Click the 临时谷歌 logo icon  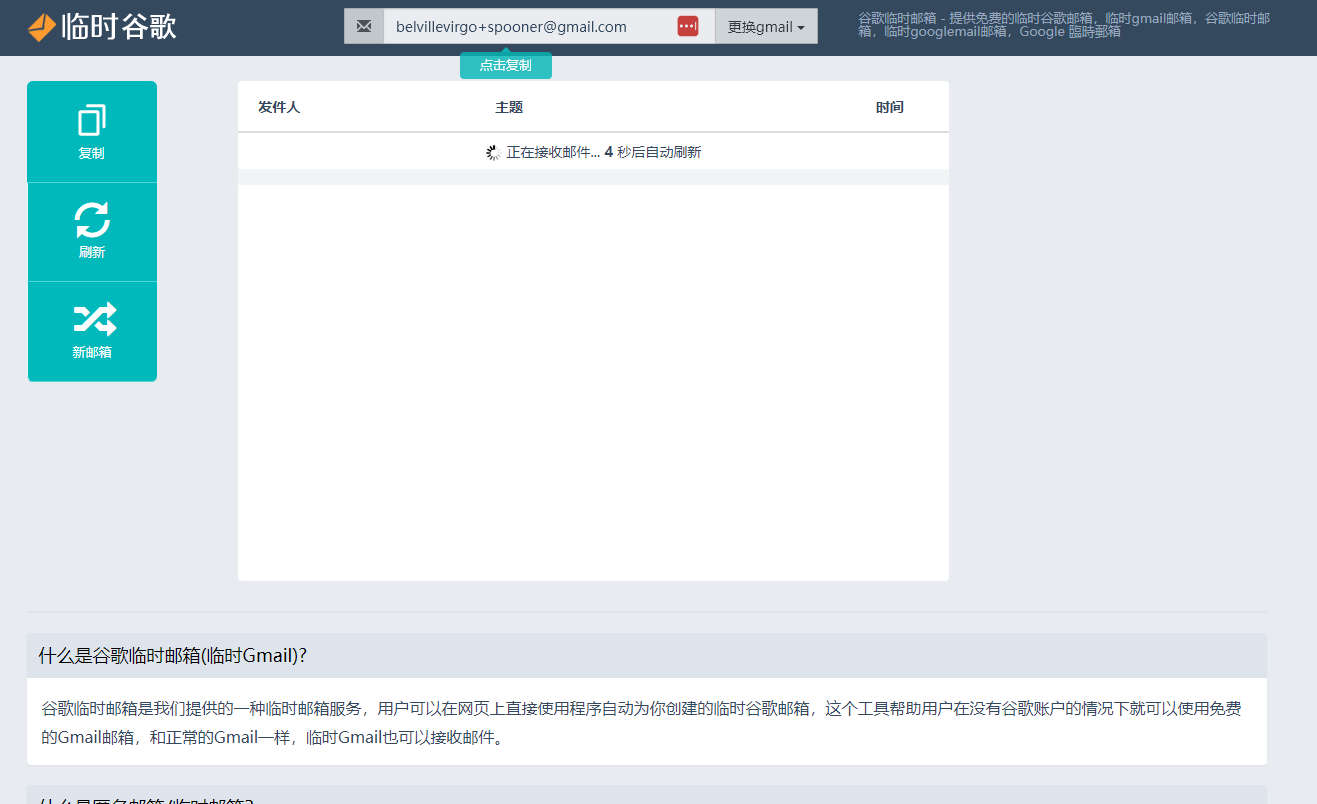point(42,27)
